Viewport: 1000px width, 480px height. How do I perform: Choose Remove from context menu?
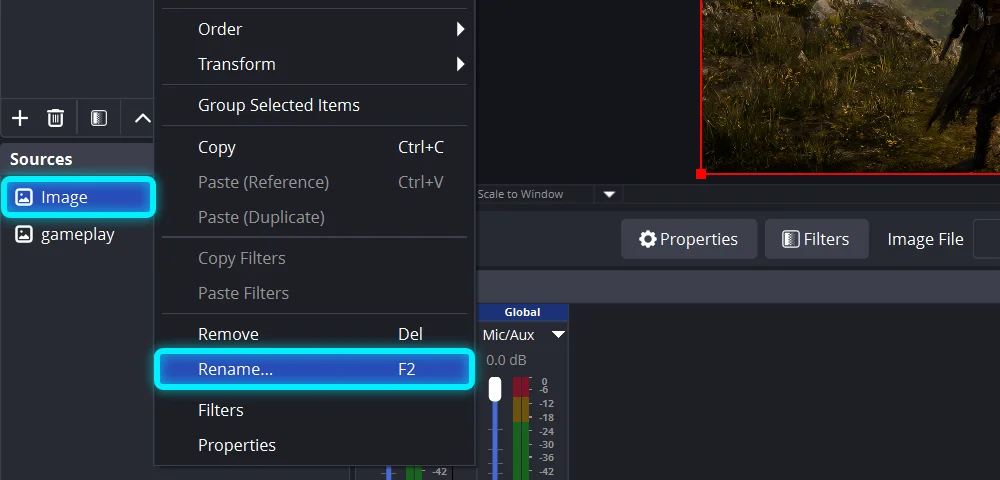point(316,334)
